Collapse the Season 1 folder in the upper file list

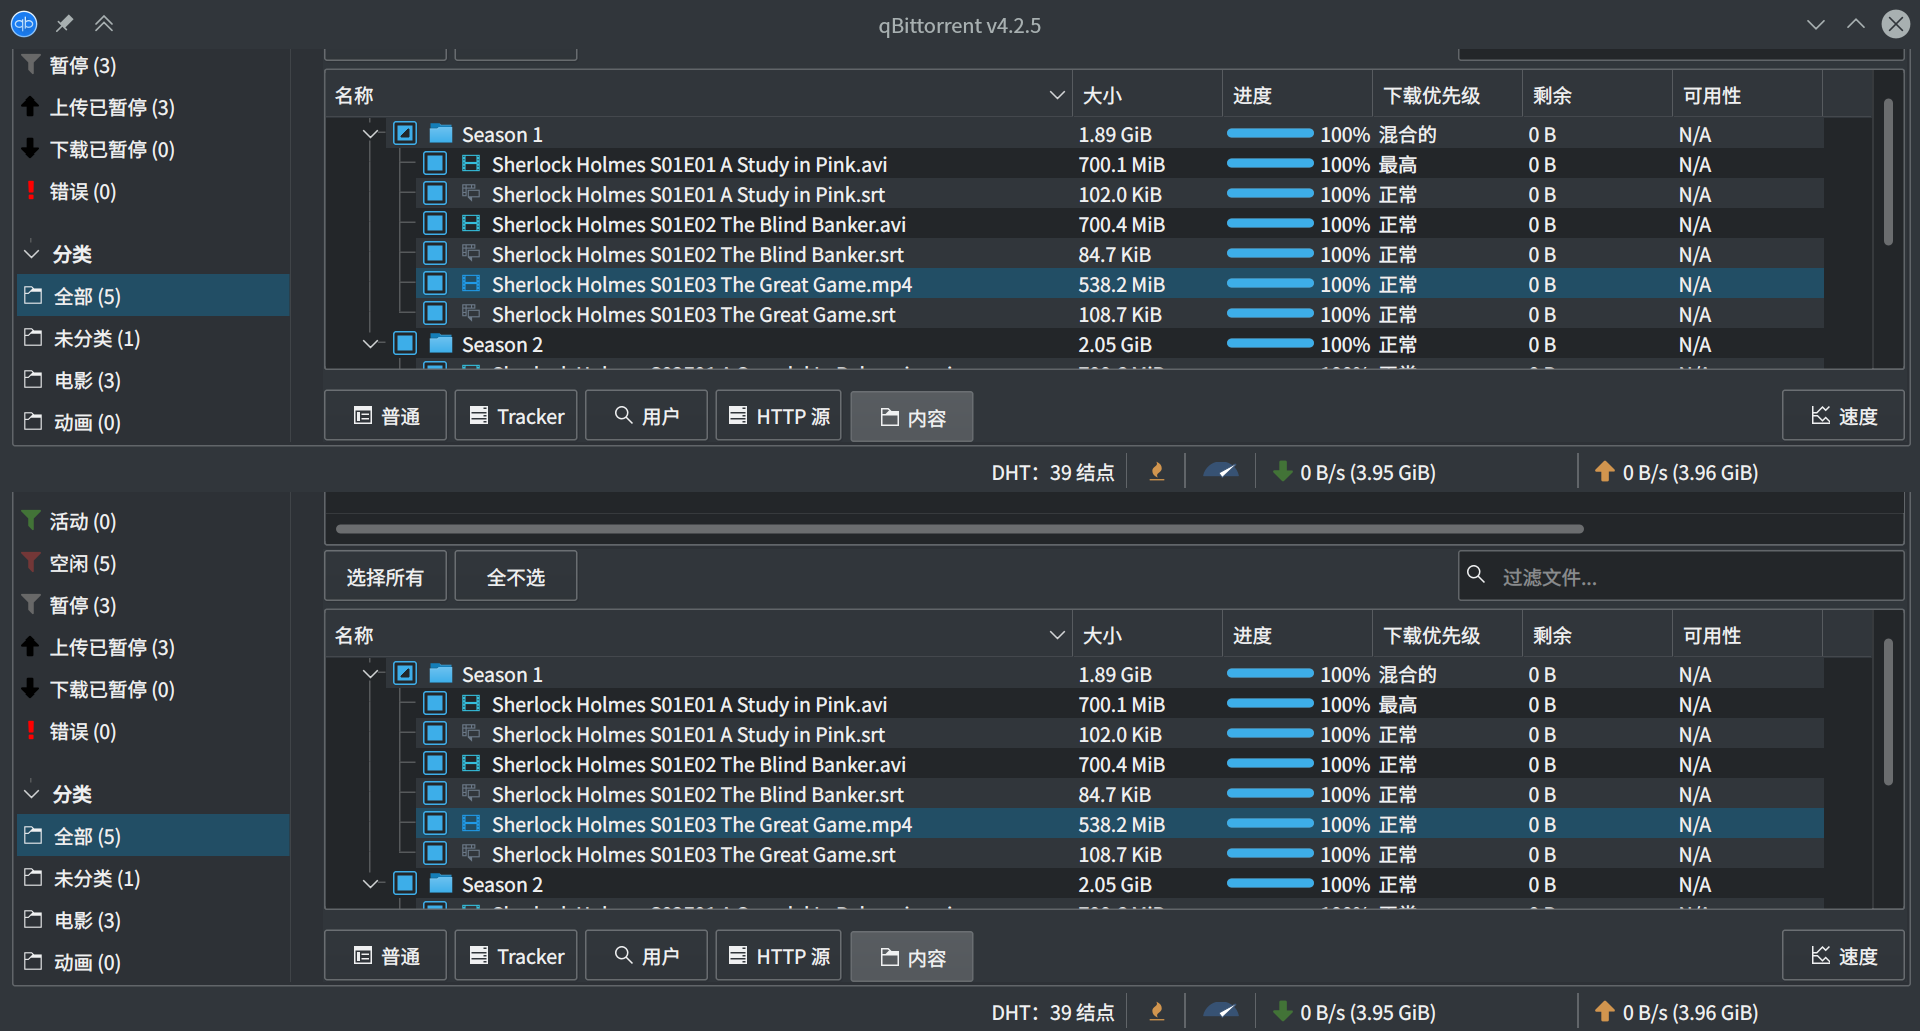point(371,133)
